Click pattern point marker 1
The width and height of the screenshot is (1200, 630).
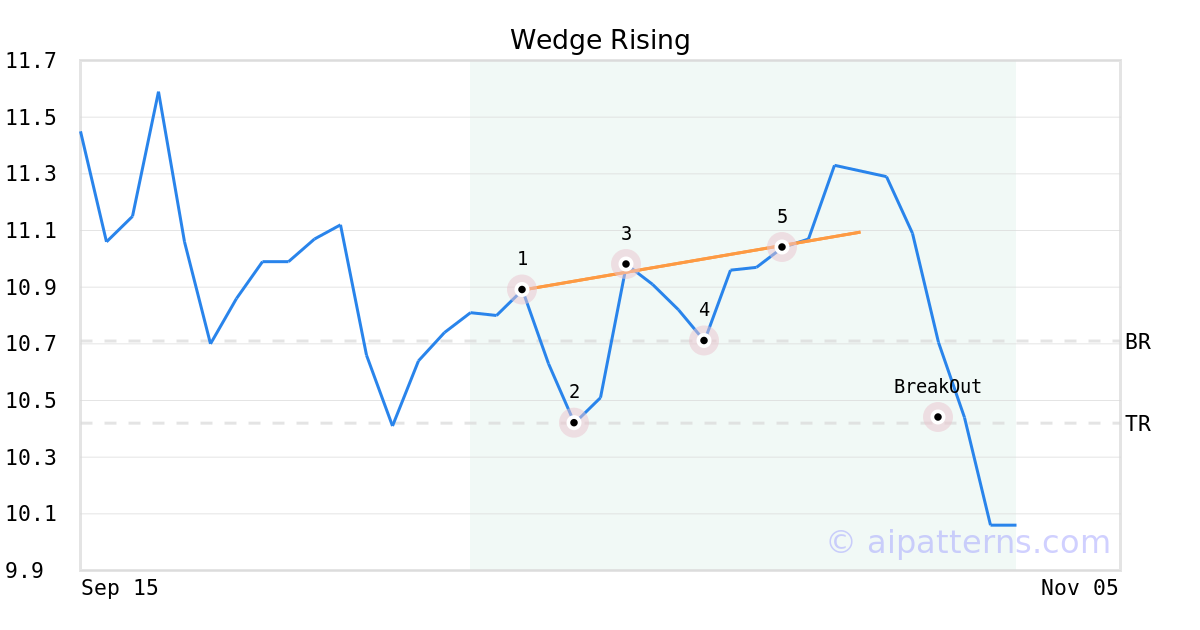point(522,289)
